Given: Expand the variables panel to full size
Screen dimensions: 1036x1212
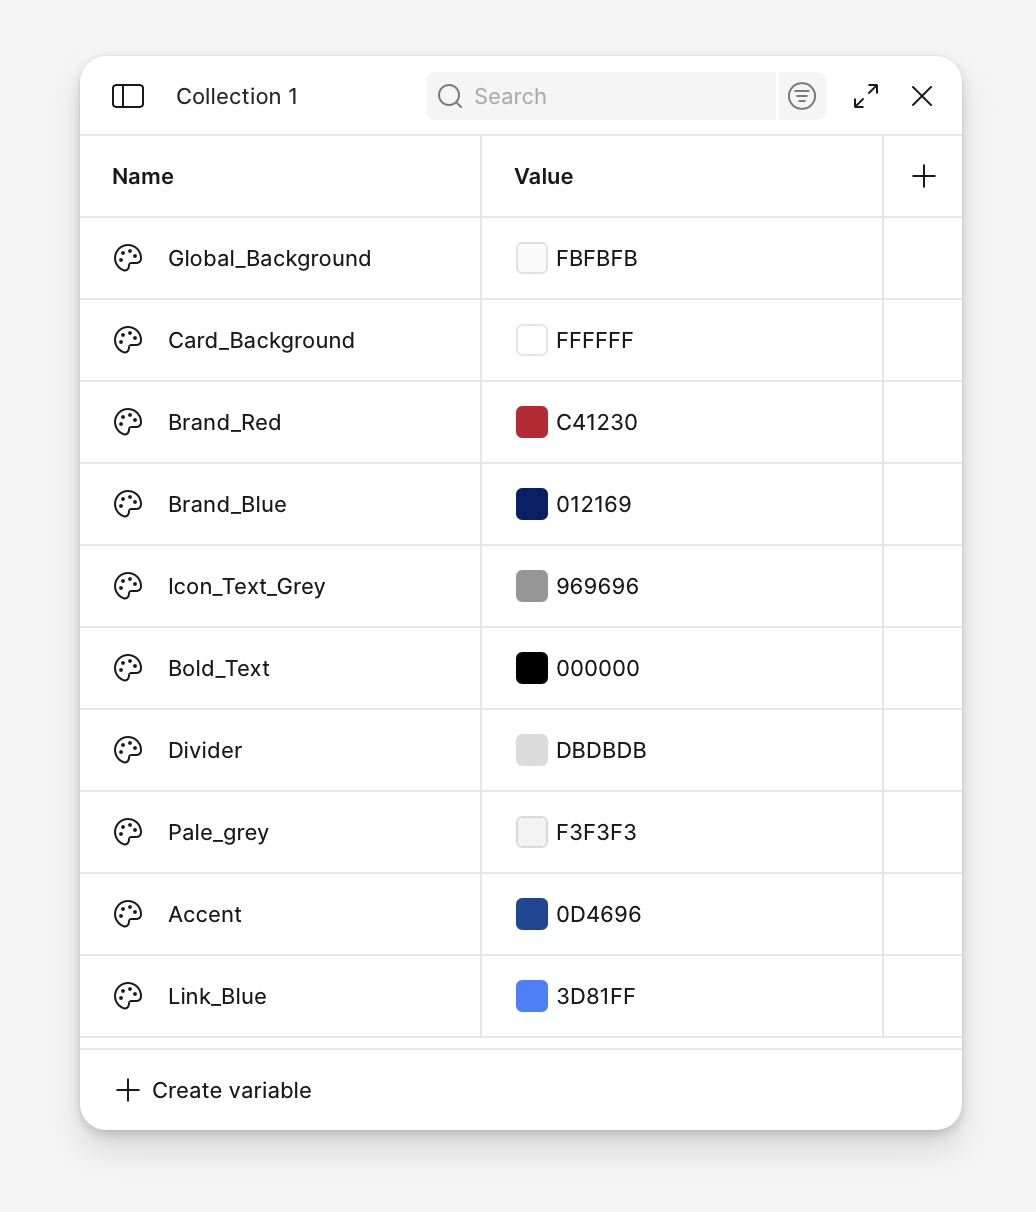Looking at the screenshot, I should (865, 96).
